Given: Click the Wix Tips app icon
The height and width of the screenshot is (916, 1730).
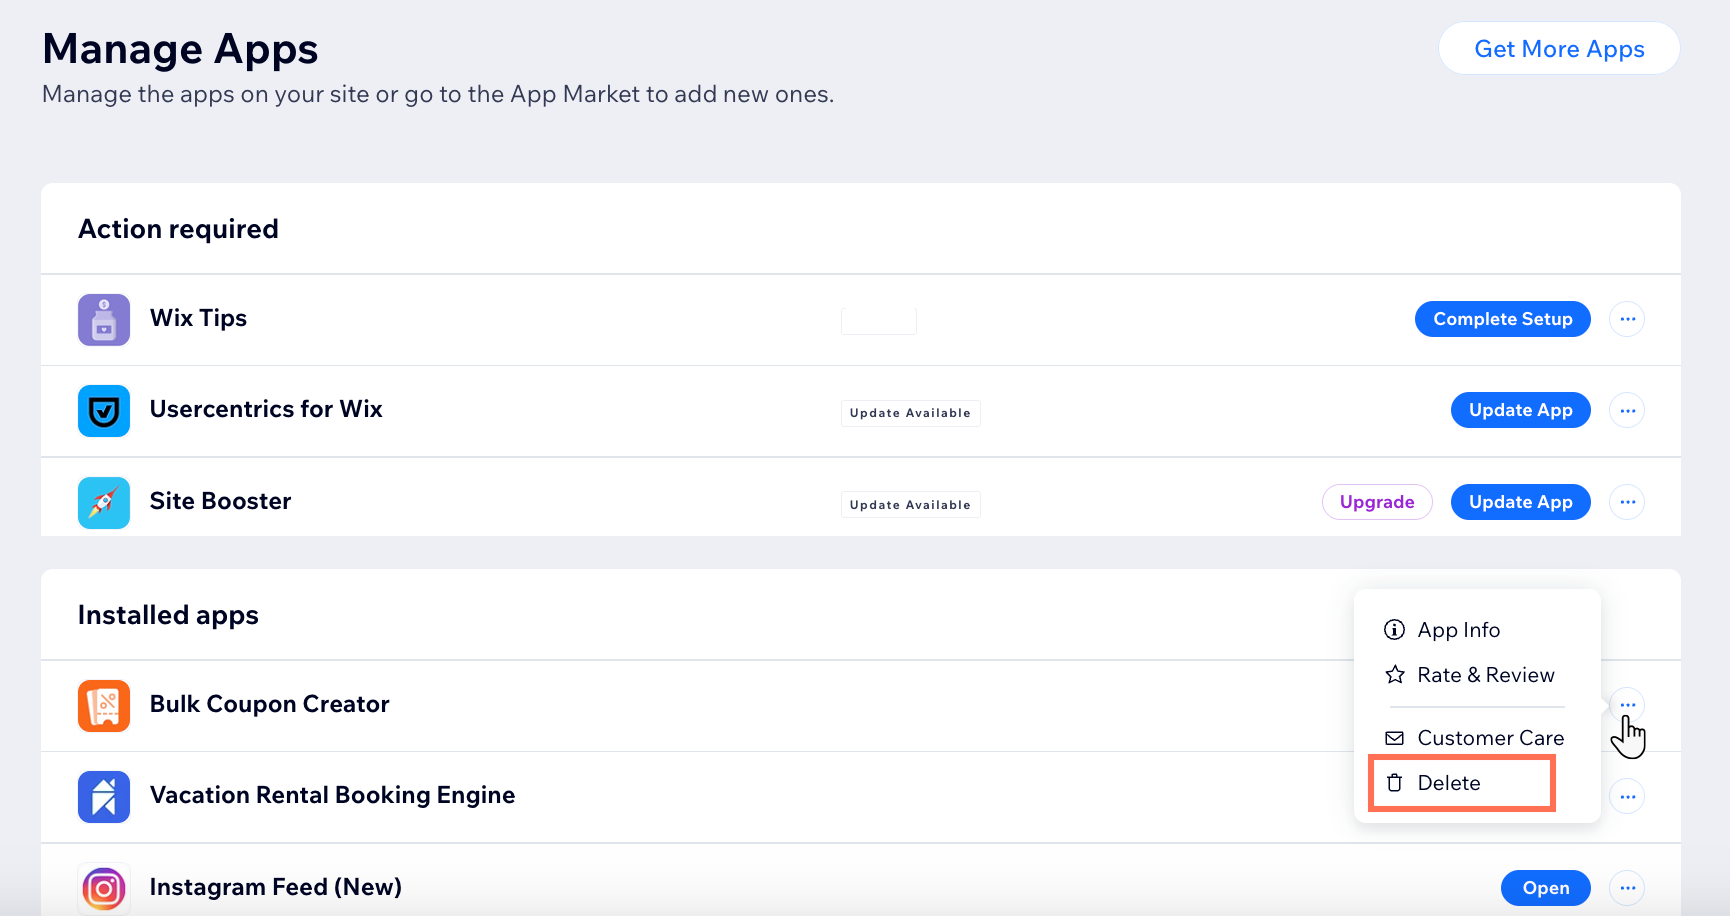Looking at the screenshot, I should point(104,320).
